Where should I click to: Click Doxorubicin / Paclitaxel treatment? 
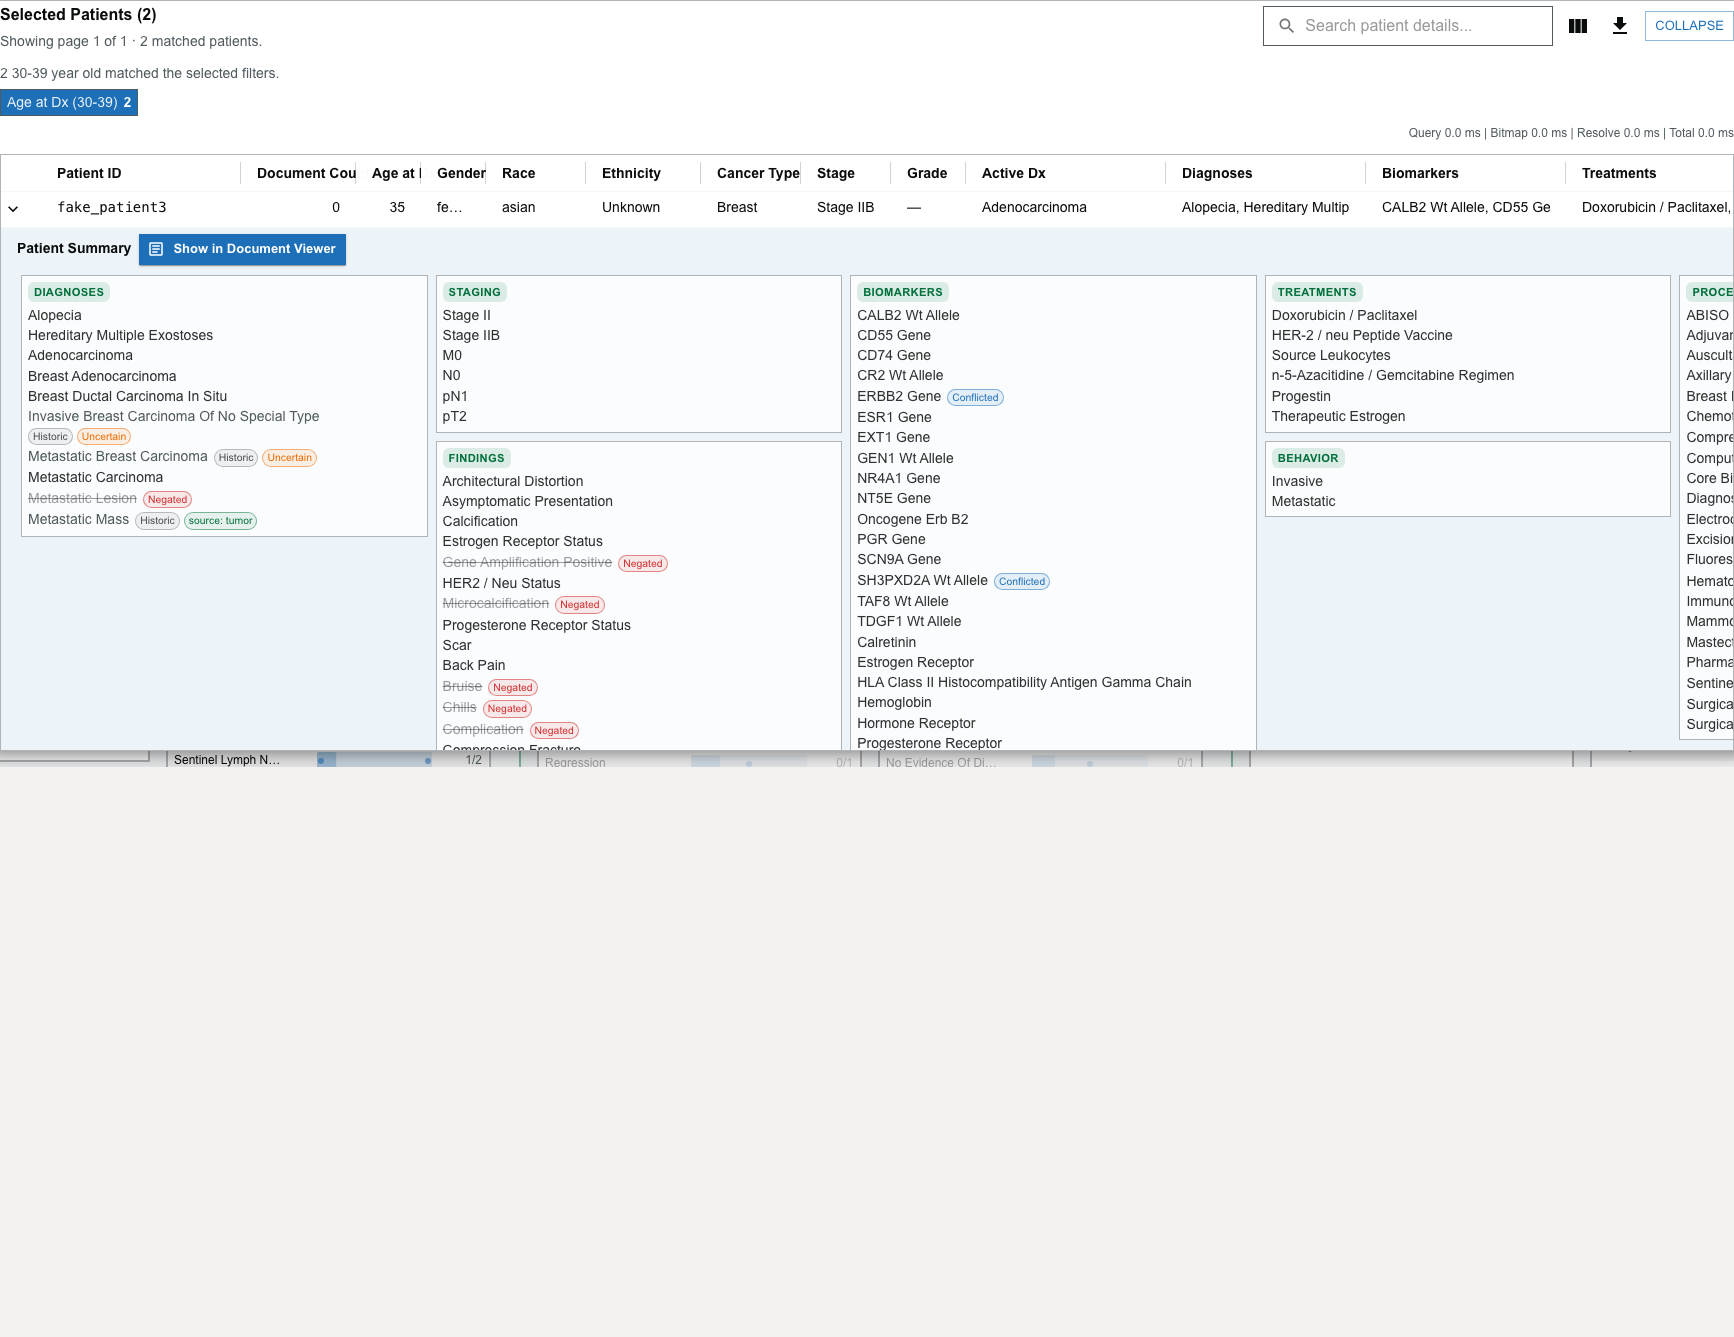1344,315
